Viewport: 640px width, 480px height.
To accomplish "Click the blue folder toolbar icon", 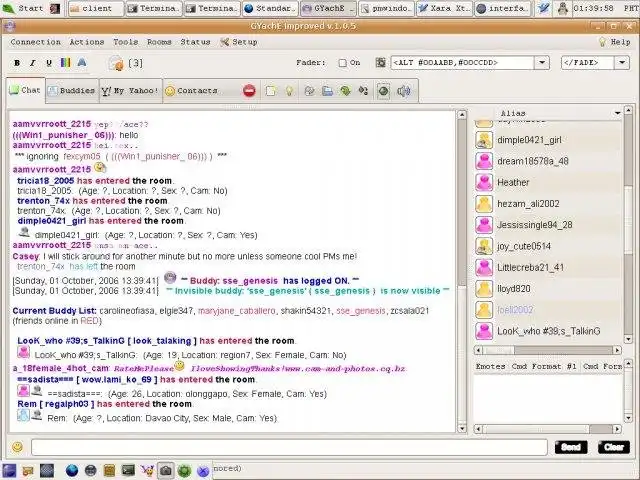I will coord(327,91).
